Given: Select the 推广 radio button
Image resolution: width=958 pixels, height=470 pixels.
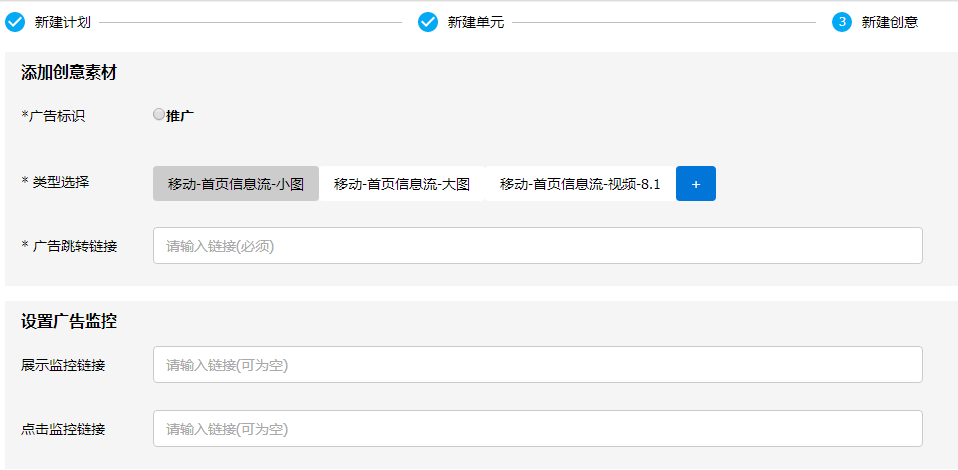Looking at the screenshot, I should pyautogui.click(x=158, y=115).
